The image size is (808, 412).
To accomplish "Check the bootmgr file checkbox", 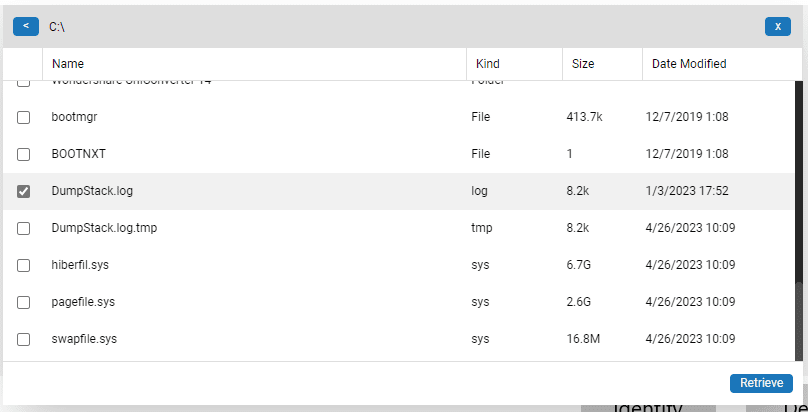I will [x=23, y=117].
